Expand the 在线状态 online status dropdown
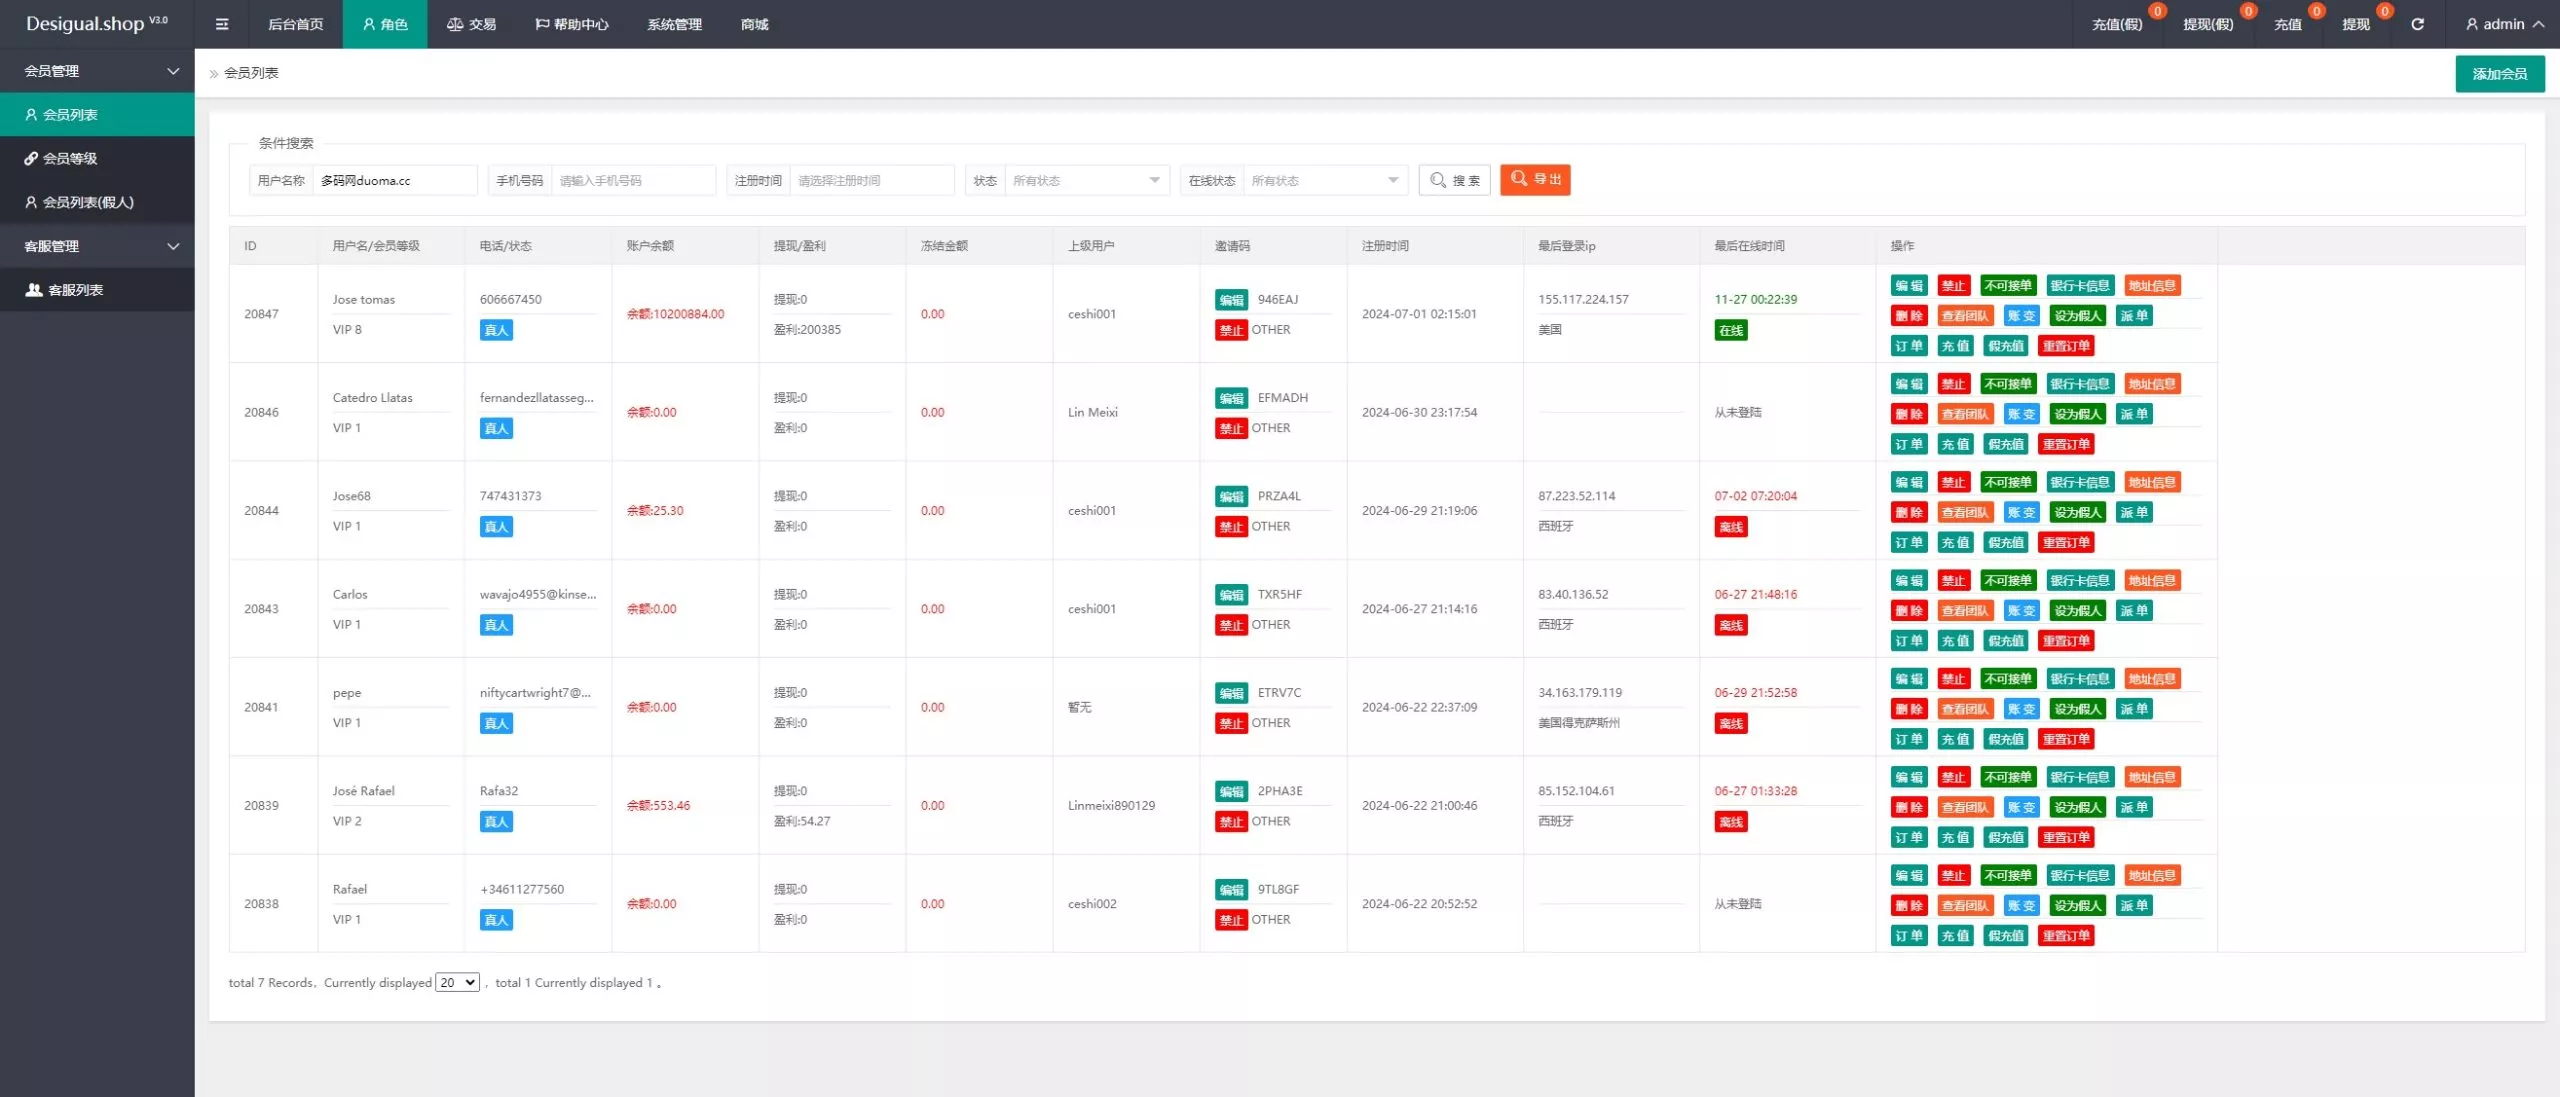This screenshot has width=2560, height=1097. click(x=1324, y=180)
